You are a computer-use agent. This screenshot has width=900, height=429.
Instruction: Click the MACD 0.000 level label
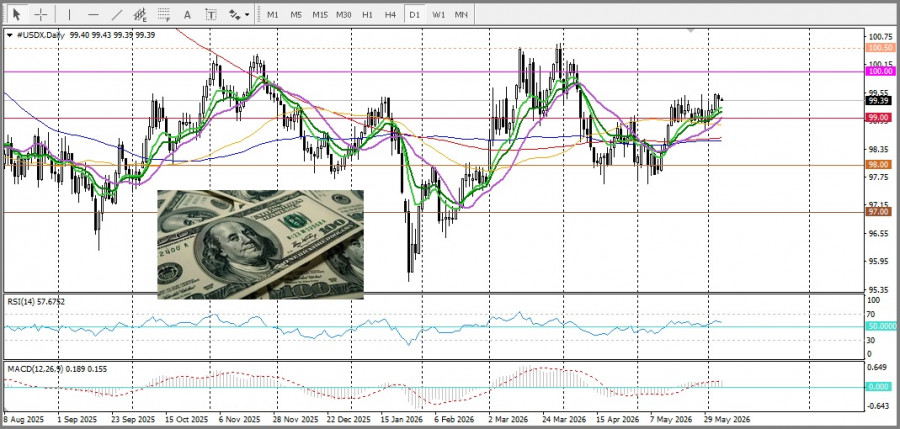(879, 387)
